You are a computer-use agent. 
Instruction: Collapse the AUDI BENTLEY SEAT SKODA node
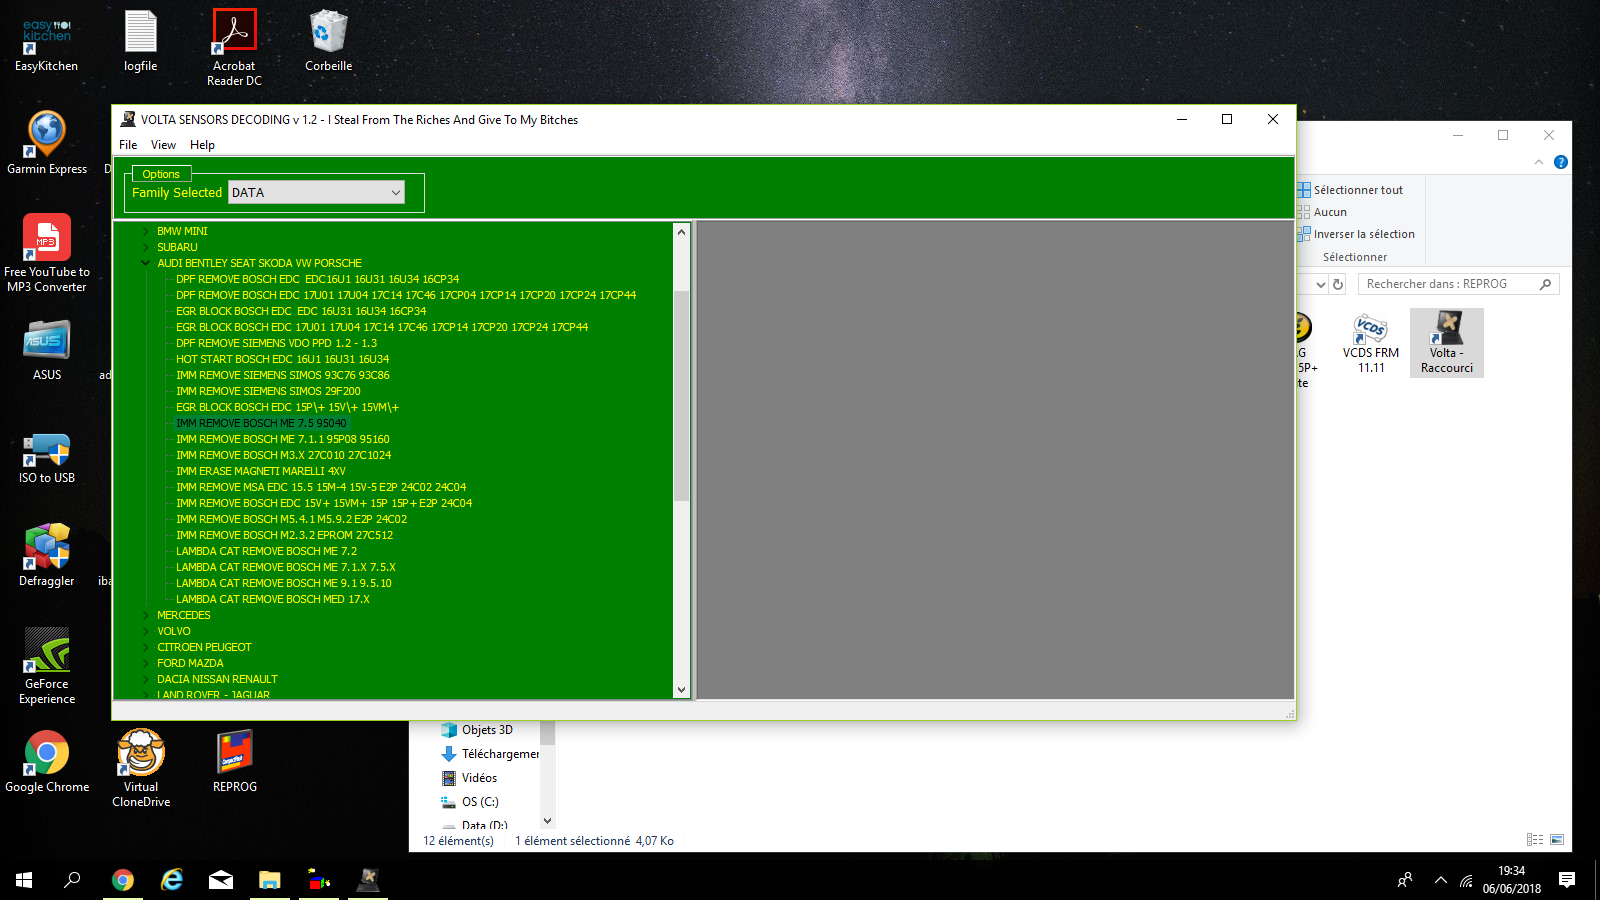(x=146, y=264)
